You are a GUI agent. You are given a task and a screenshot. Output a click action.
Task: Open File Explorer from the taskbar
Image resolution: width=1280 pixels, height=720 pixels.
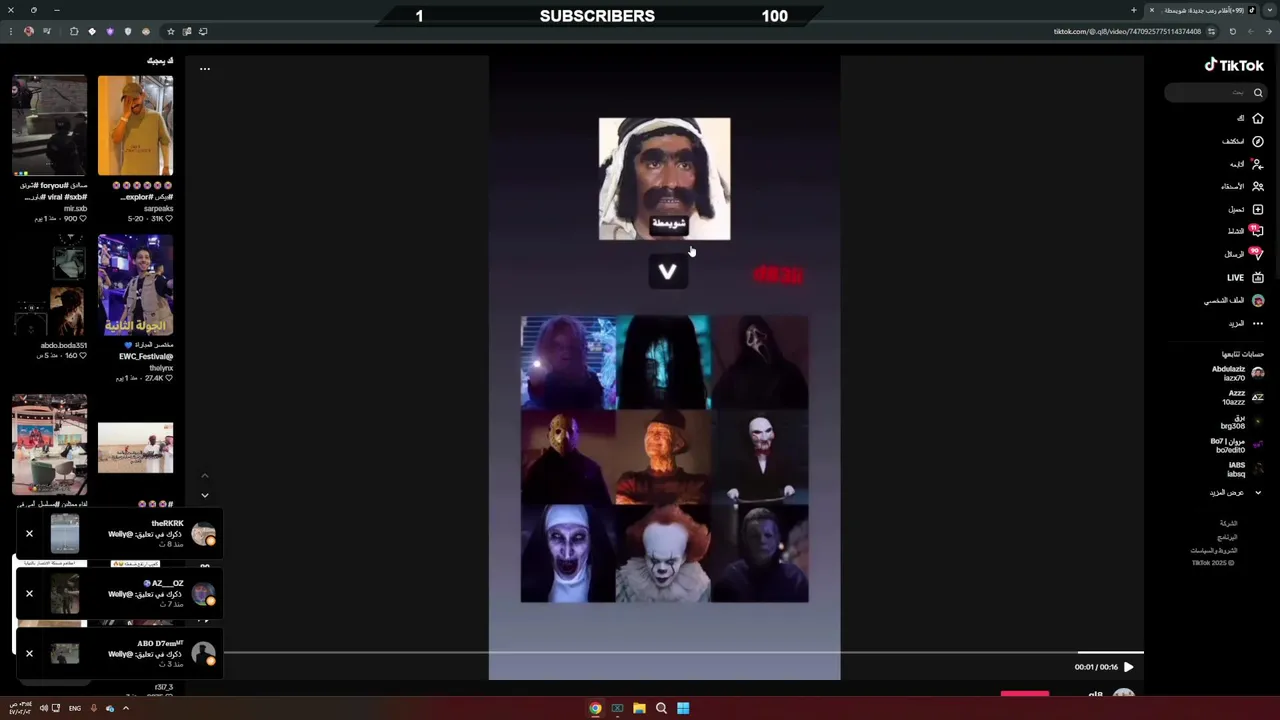pos(639,708)
